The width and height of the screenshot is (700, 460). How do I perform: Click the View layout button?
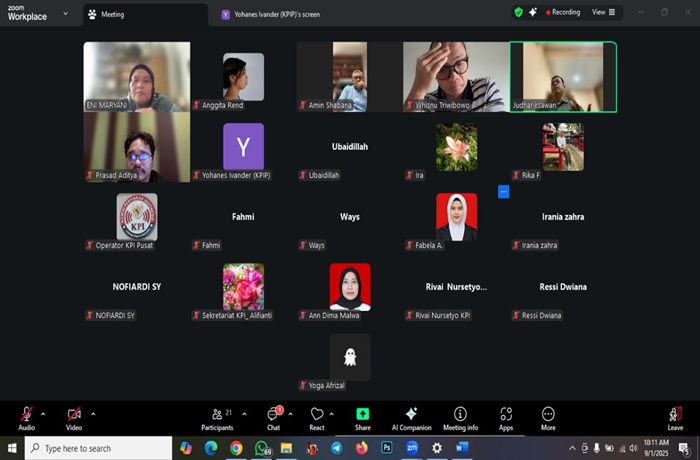603,12
